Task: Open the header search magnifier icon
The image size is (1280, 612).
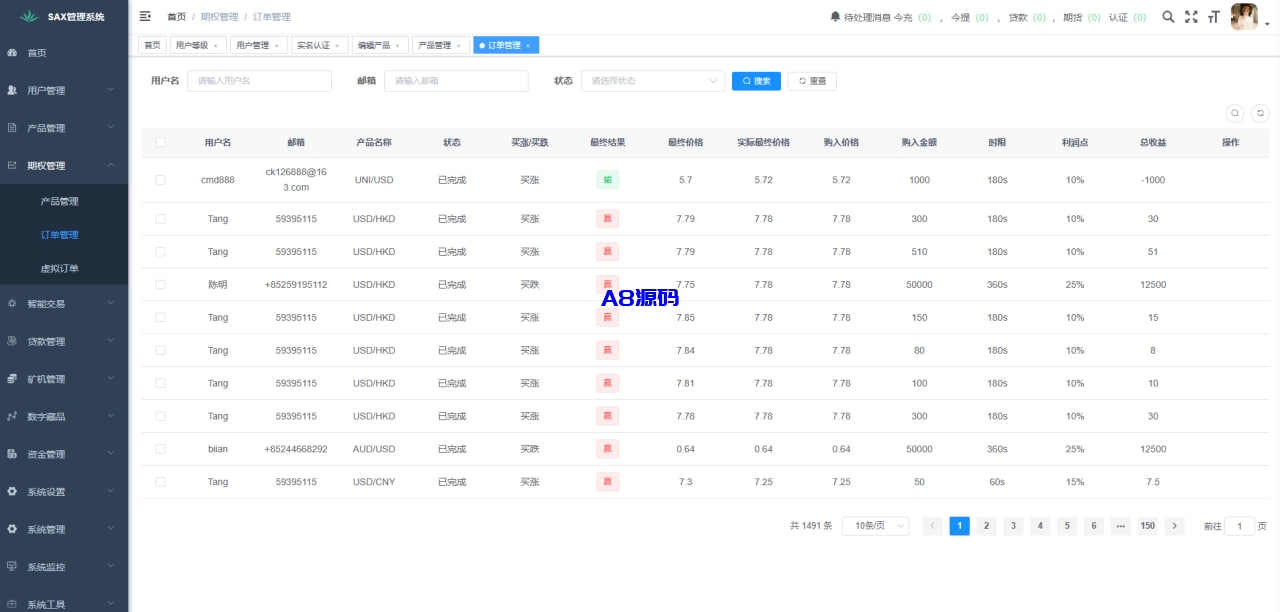Action: pos(1168,17)
